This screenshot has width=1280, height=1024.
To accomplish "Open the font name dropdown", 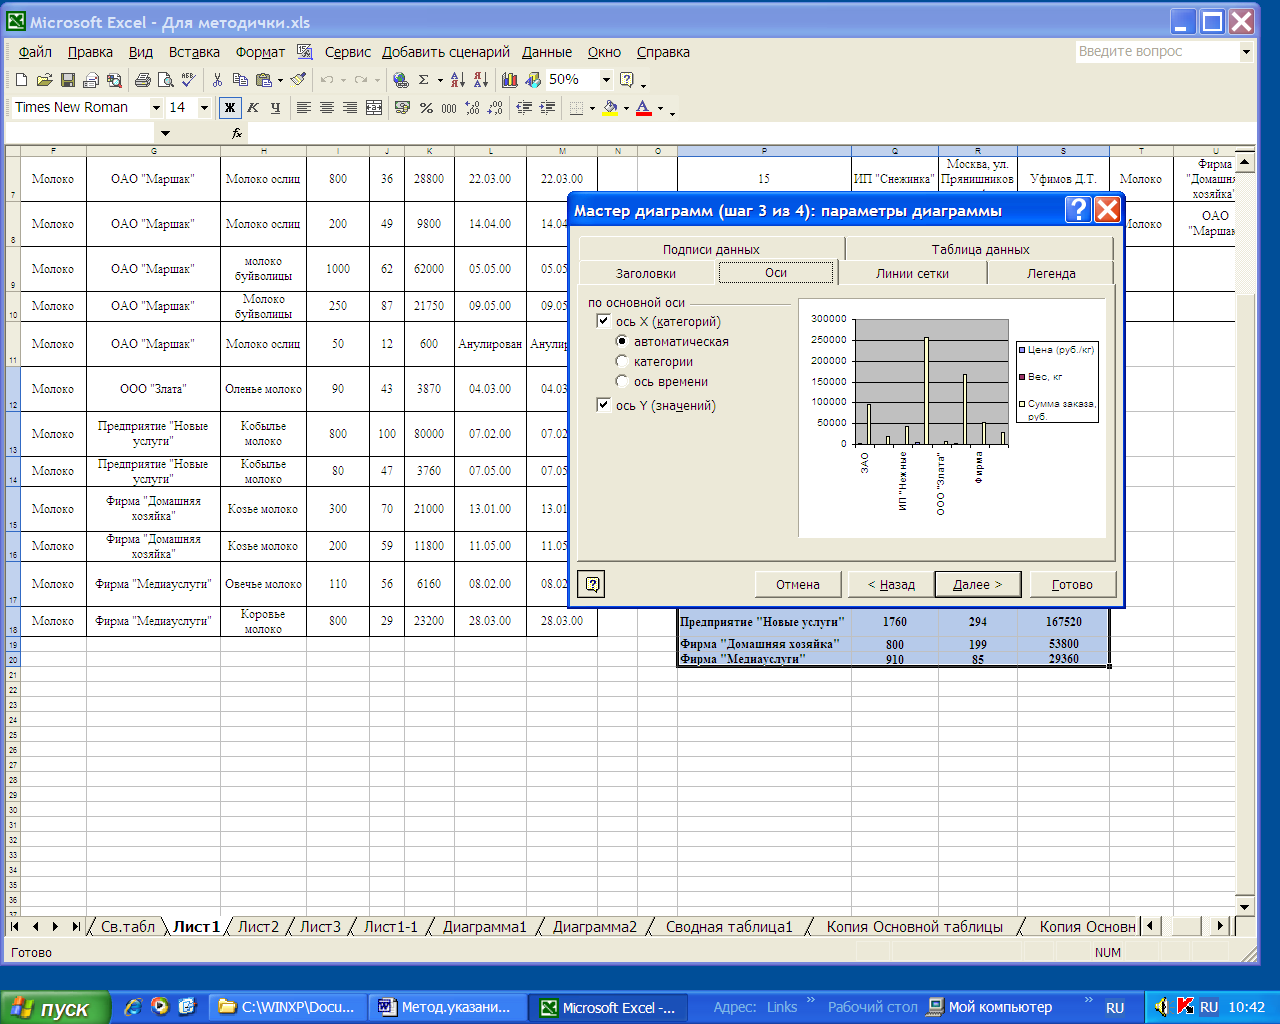I will coord(156,108).
